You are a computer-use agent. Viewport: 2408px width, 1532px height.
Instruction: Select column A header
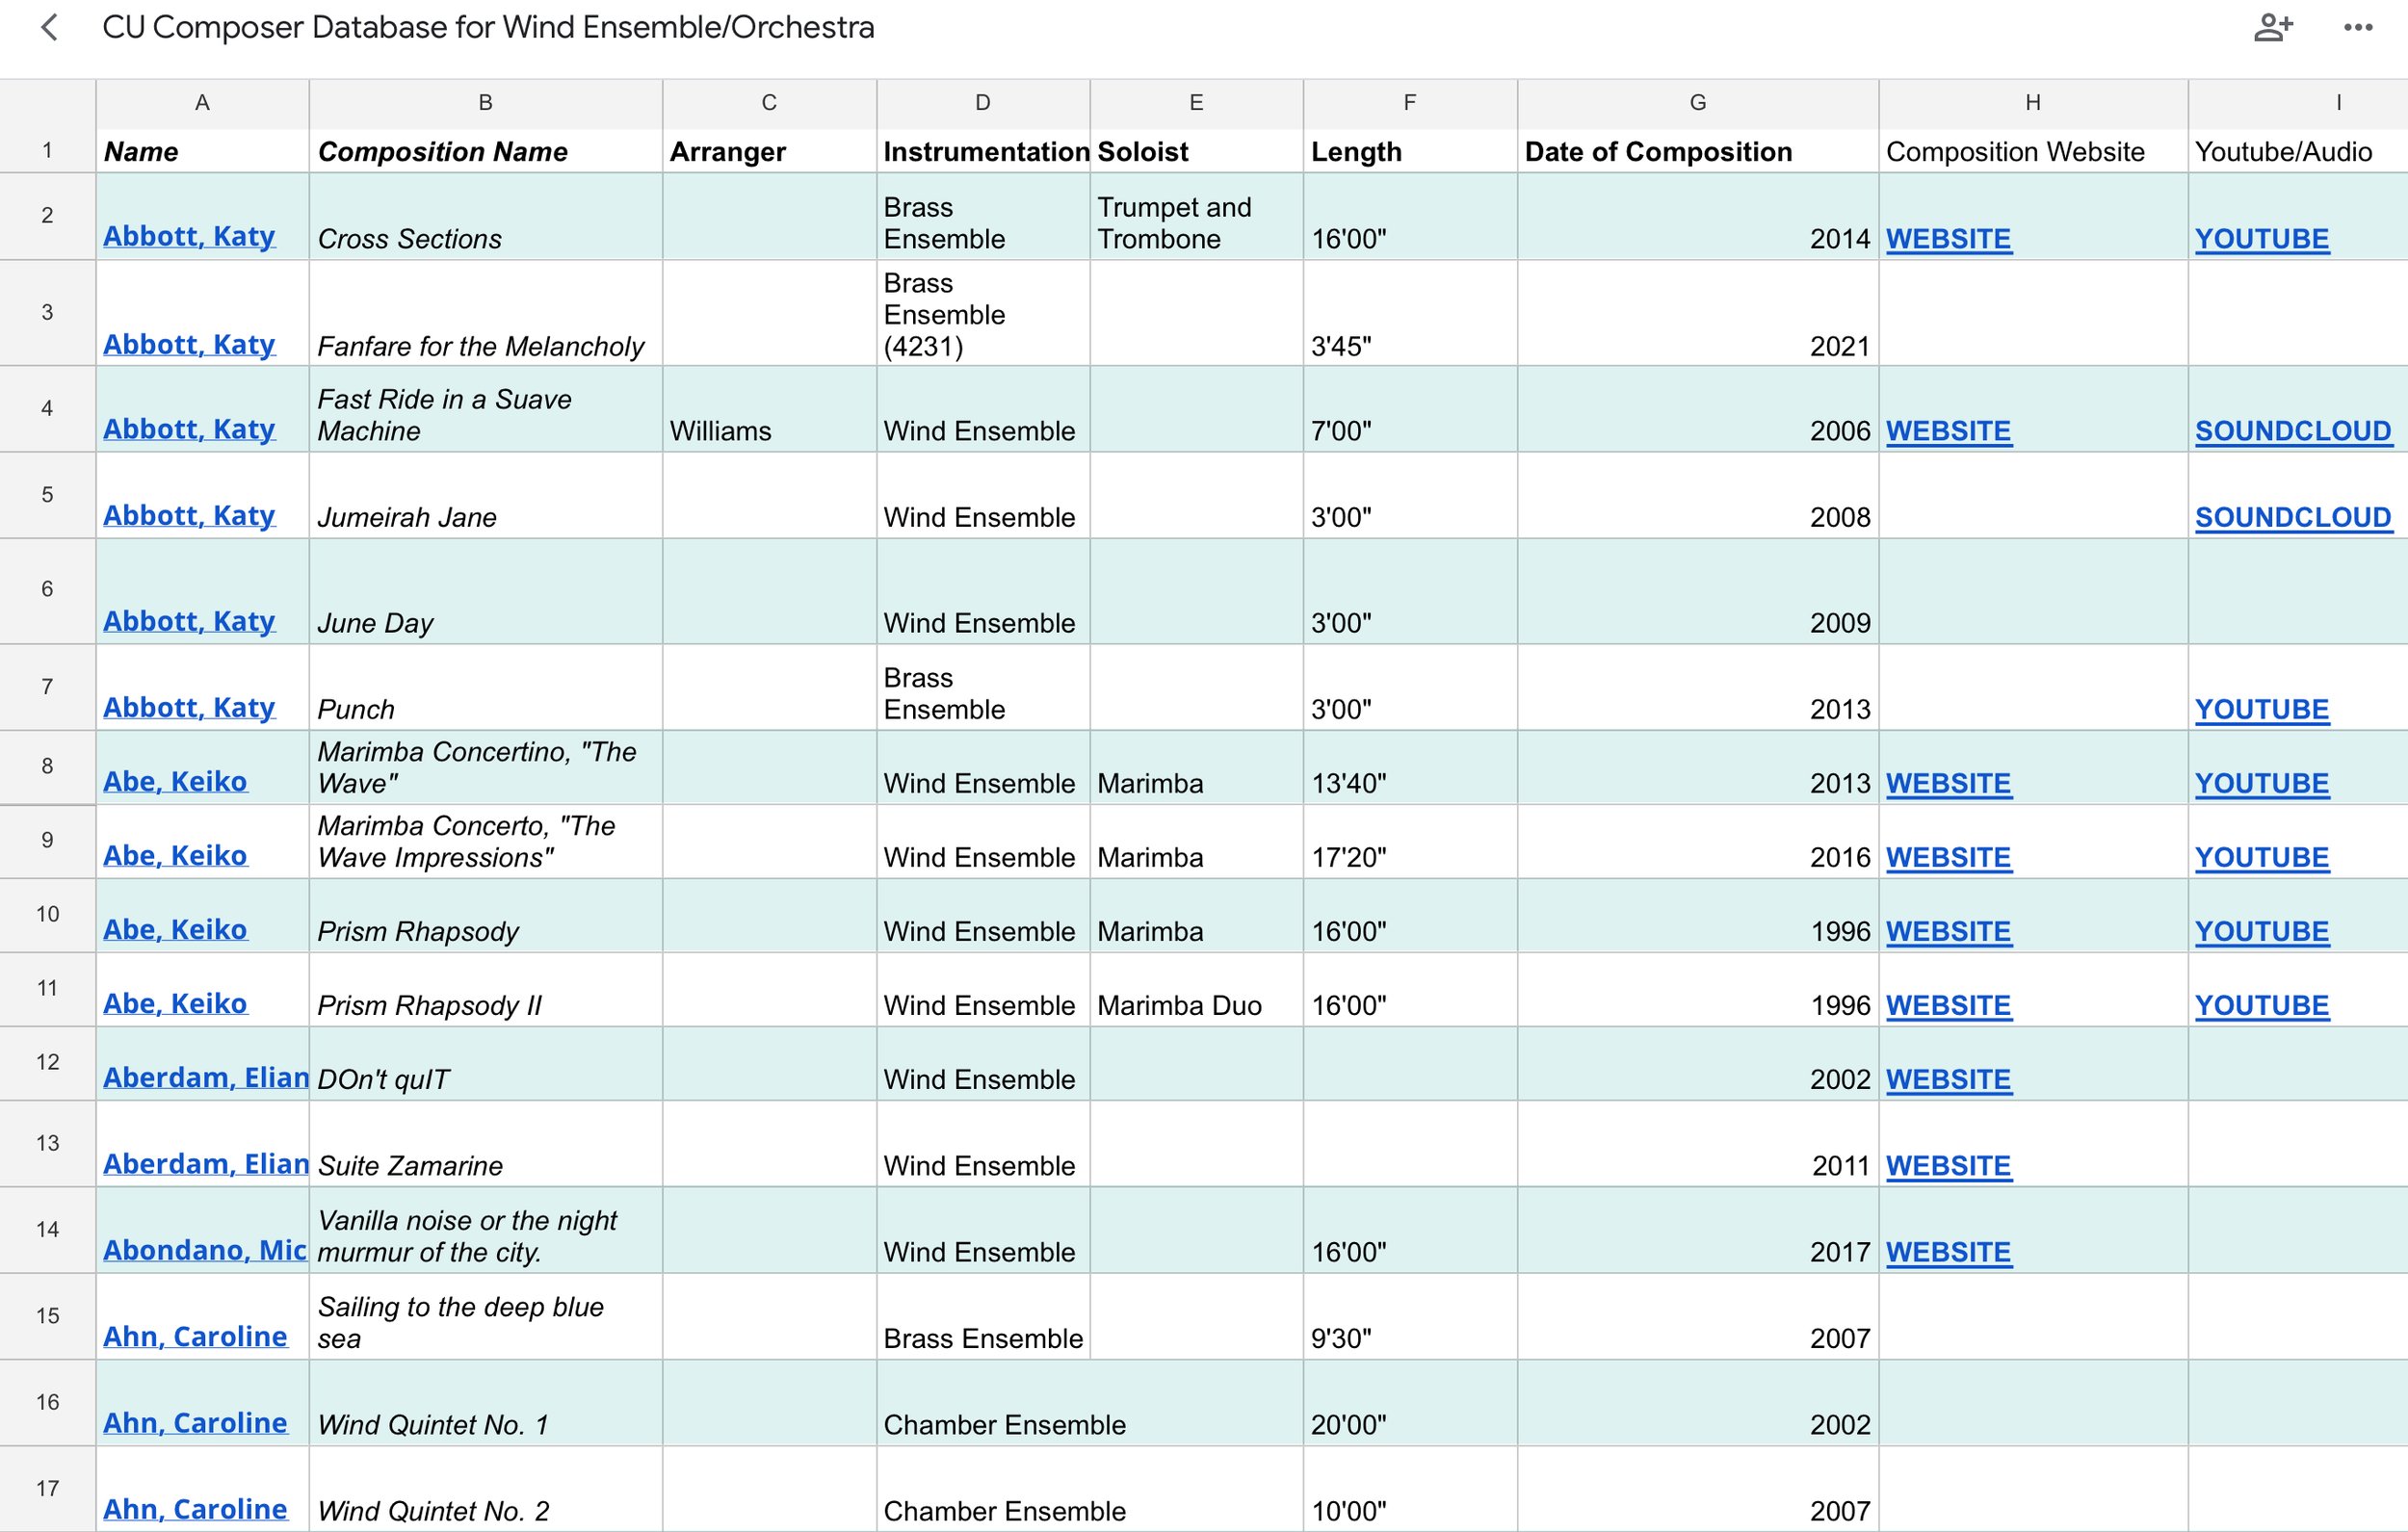[202, 103]
